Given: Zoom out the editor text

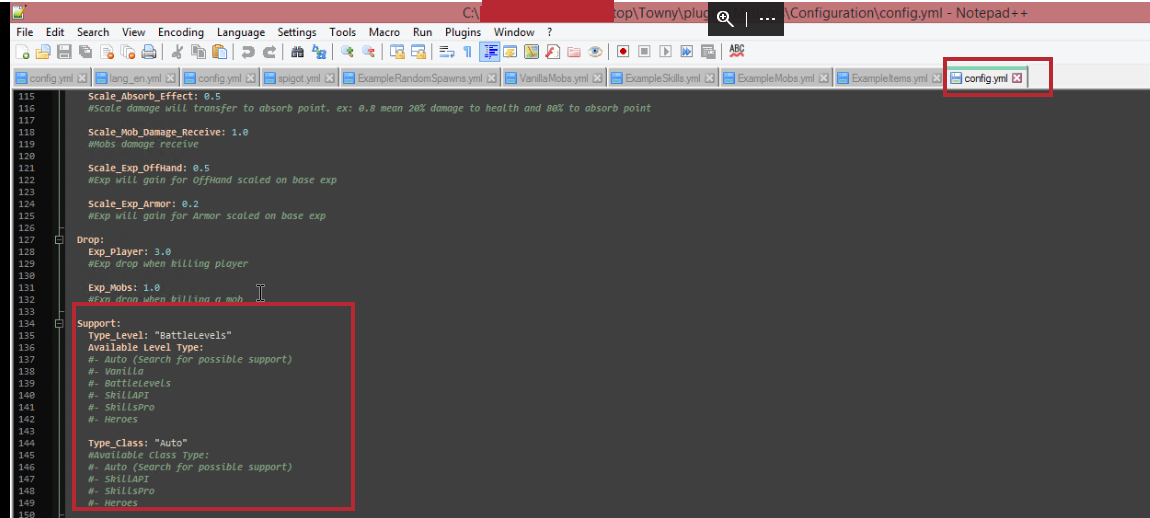Looking at the screenshot, I should 368,51.
